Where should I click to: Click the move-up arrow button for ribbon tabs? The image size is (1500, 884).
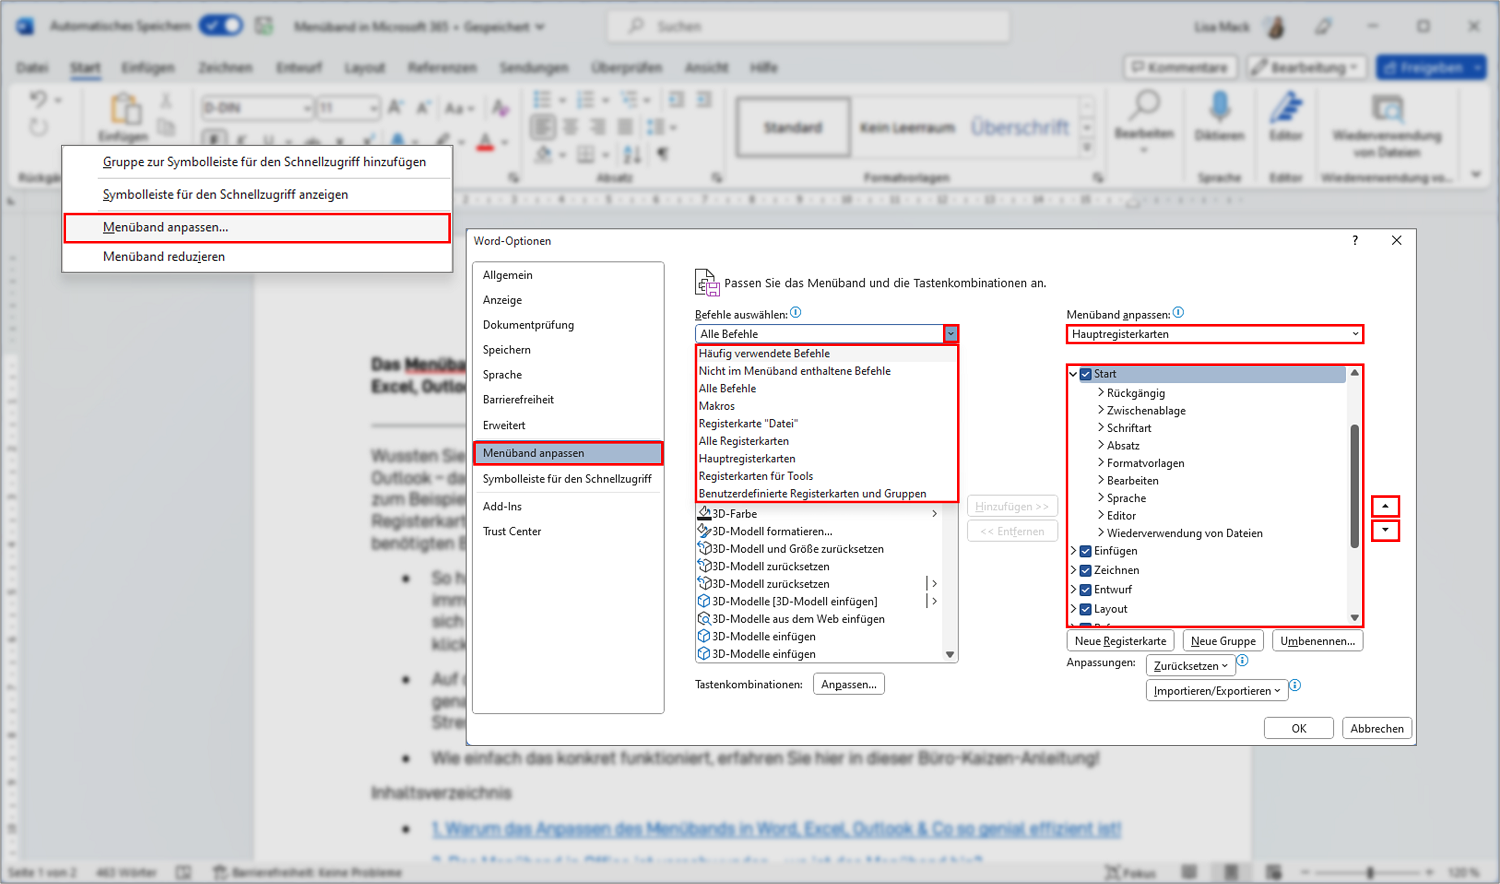pyautogui.click(x=1385, y=506)
